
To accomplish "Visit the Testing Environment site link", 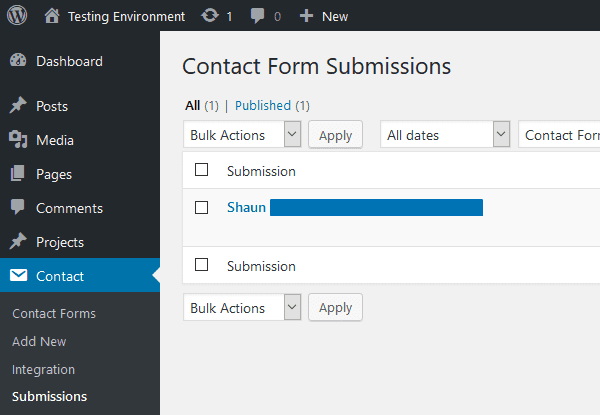I will [x=126, y=16].
